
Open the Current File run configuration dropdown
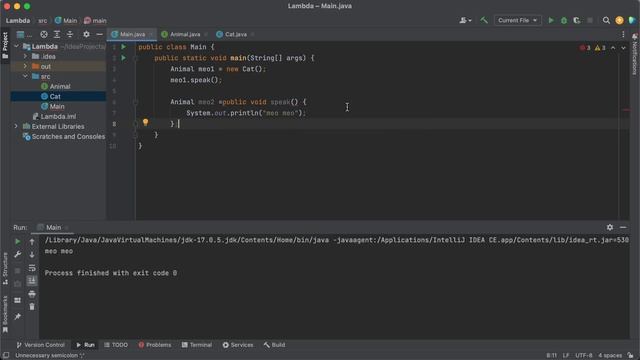[x=517, y=20]
